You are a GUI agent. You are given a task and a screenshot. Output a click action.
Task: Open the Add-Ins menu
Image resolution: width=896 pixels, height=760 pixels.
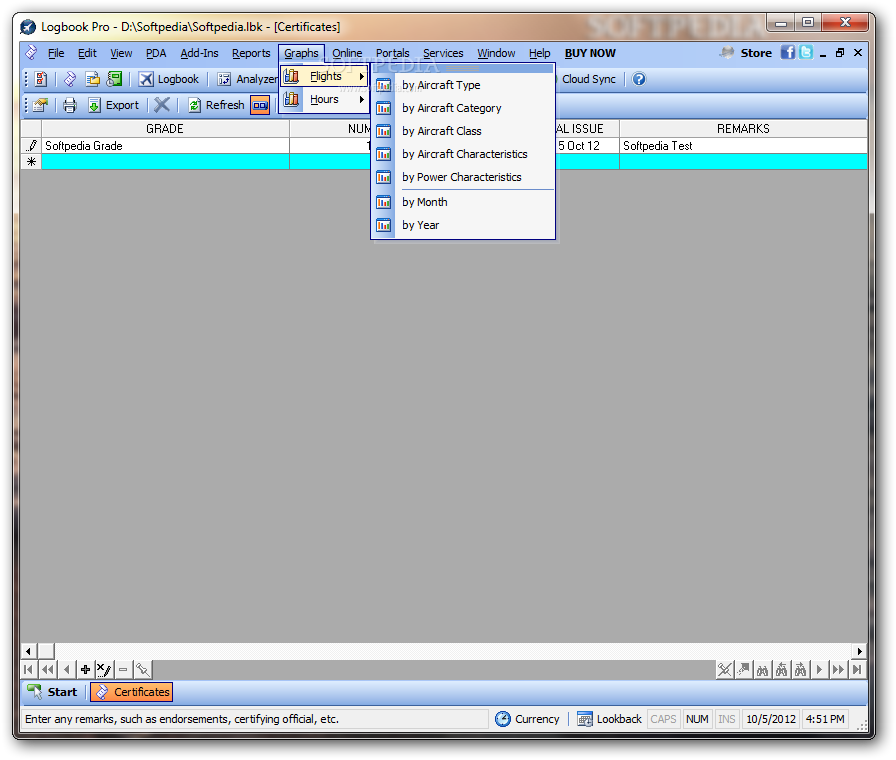pos(199,53)
